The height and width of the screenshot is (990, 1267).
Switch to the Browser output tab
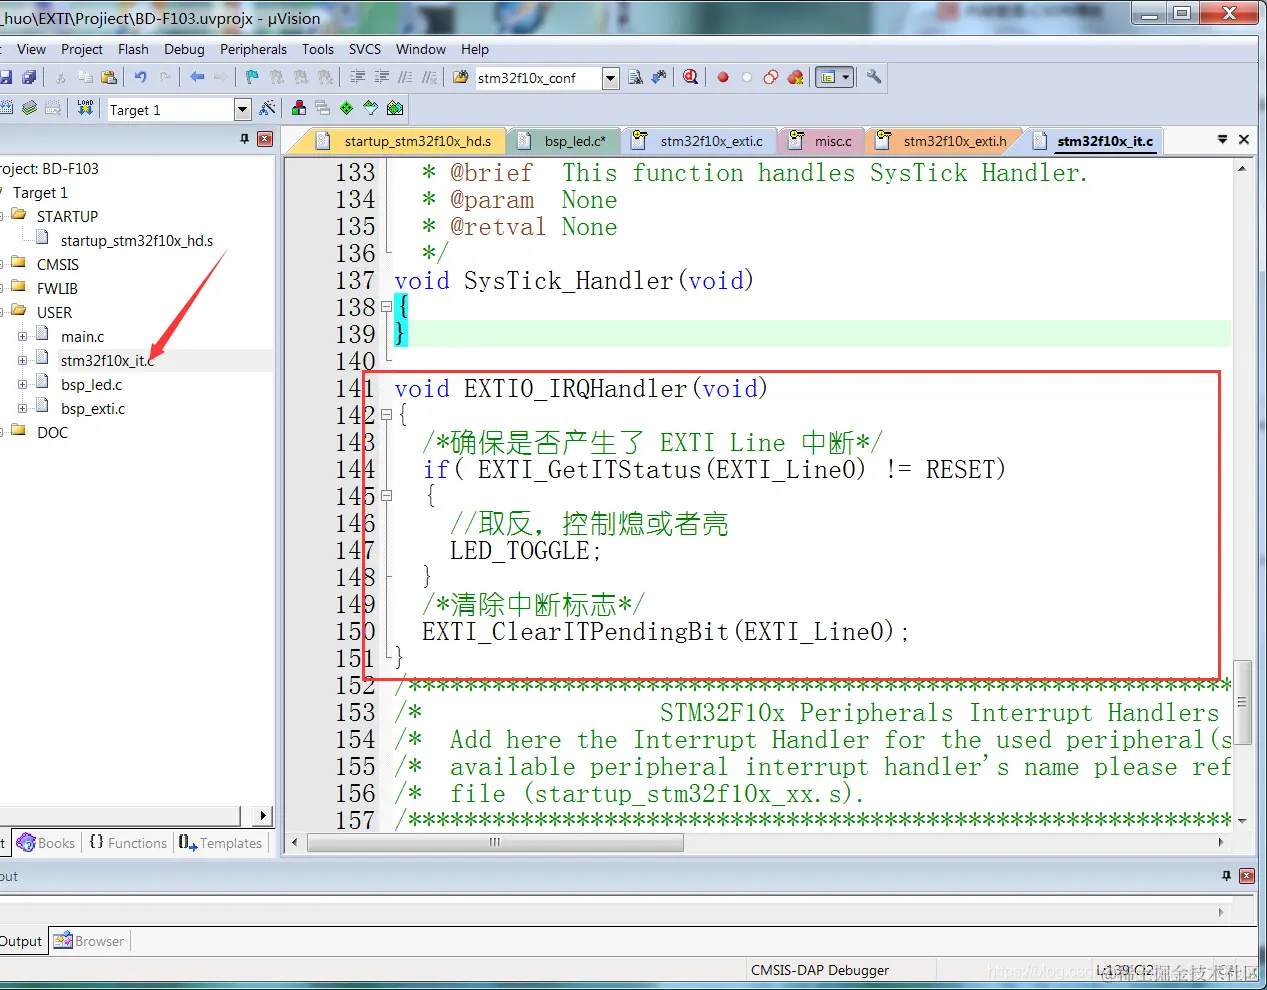(89, 941)
